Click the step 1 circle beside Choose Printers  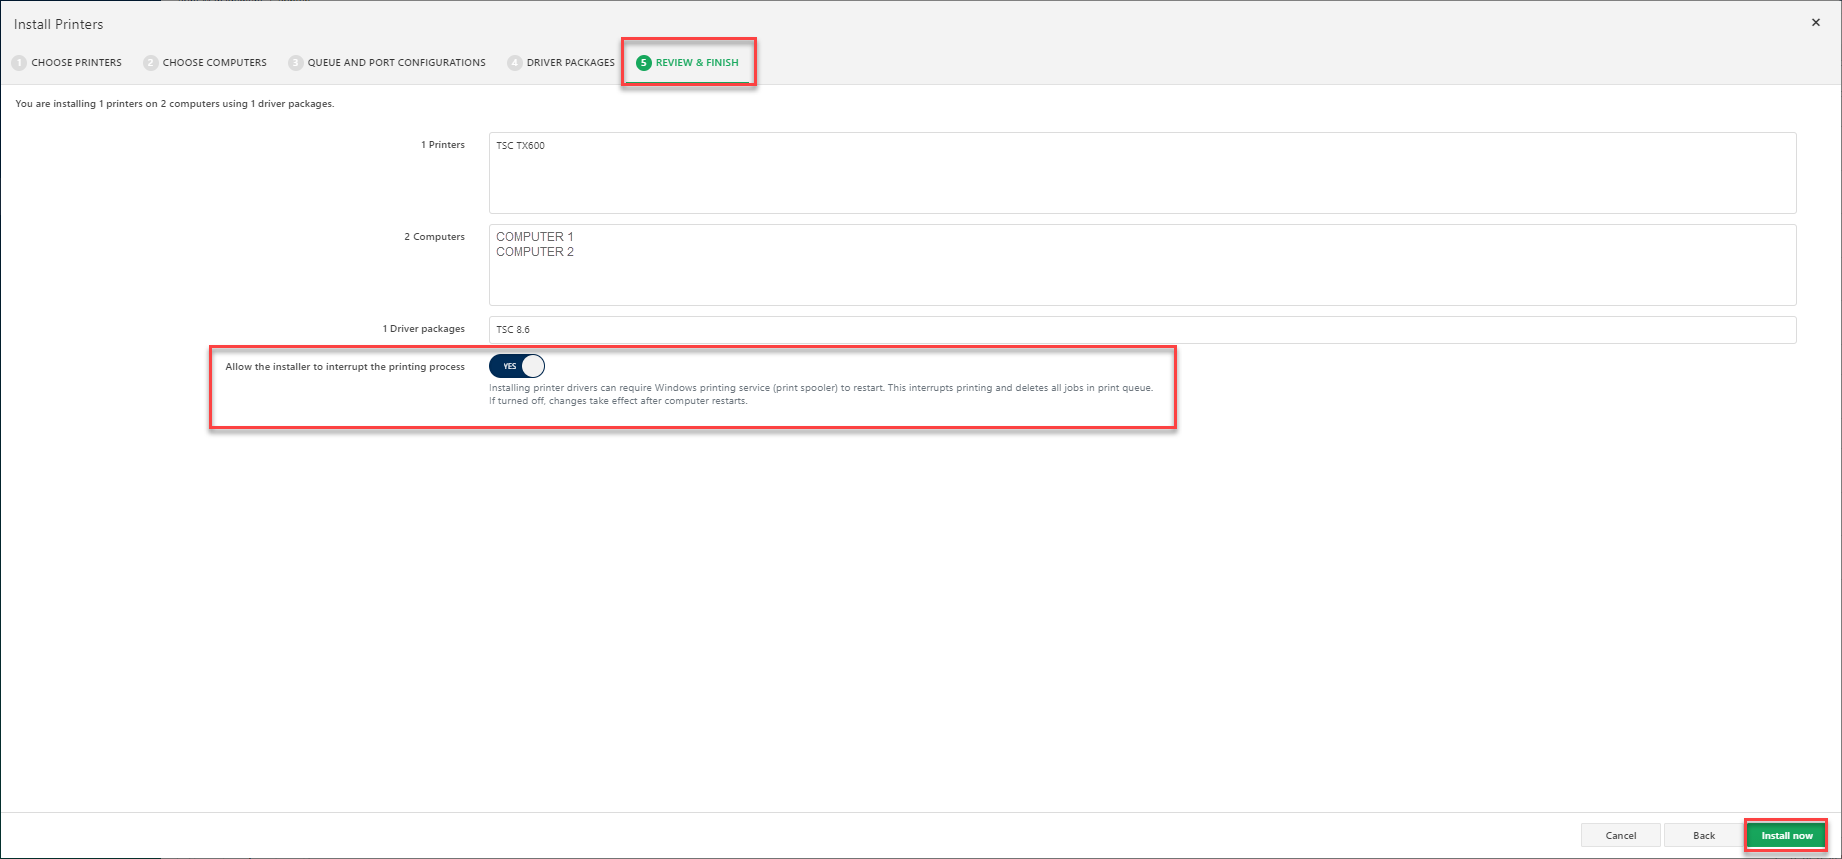pyautogui.click(x=19, y=63)
